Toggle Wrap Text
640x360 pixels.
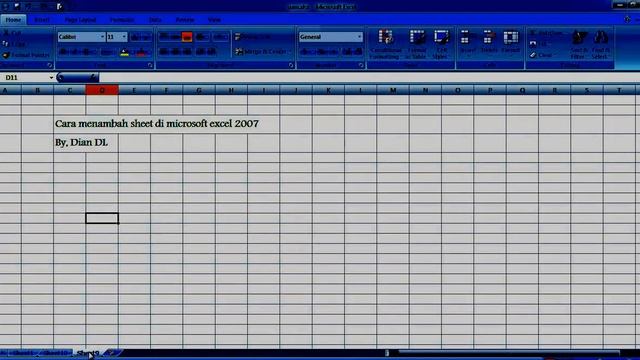click(x=254, y=37)
